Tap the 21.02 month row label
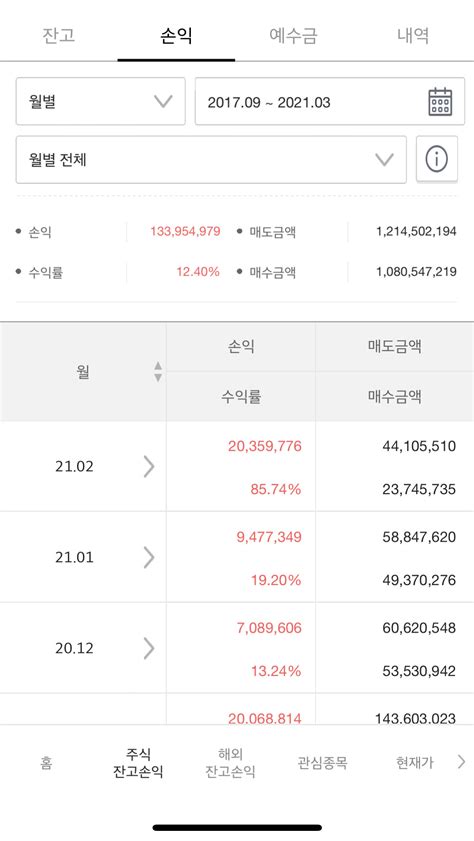The height and width of the screenshot is (841, 474). pos(74,467)
